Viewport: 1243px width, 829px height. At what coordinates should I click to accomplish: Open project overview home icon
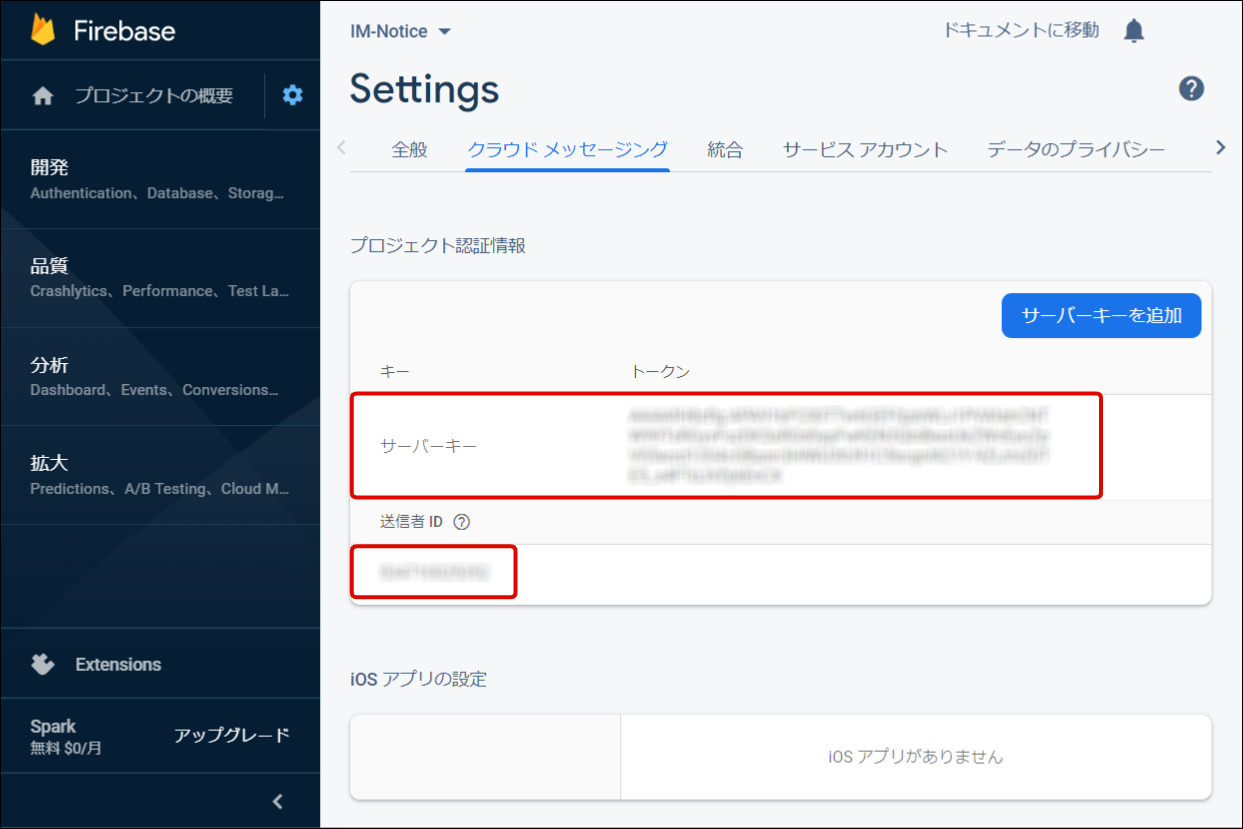point(43,96)
